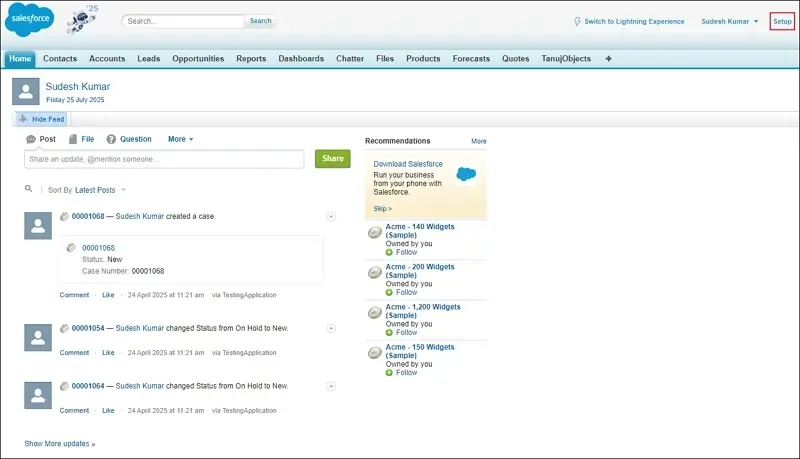Click the Question mark icon
800x459 pixels.
click(x=112, y=139)
